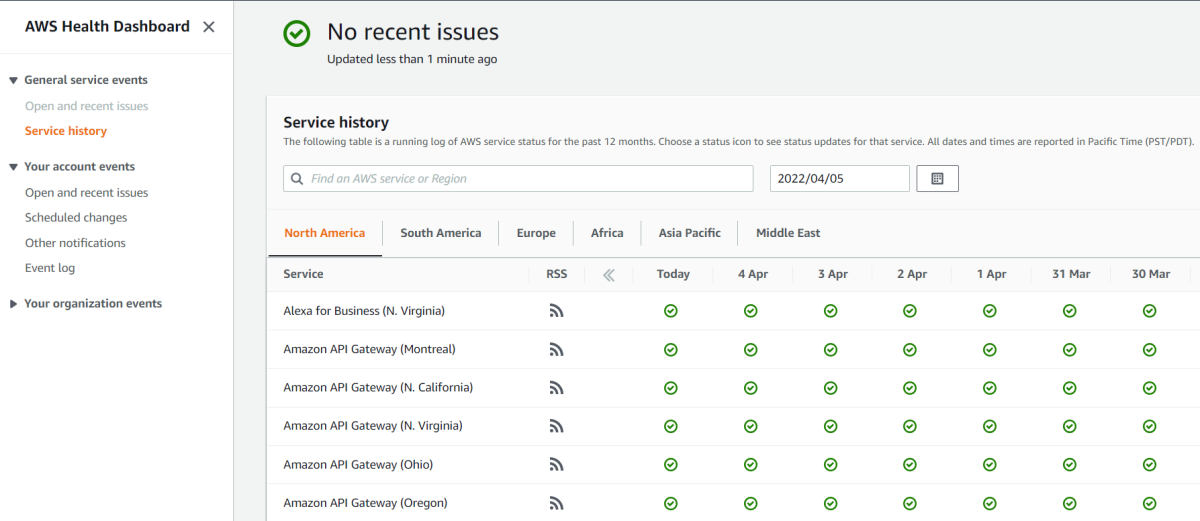Image resolution: width=1200 pixels, height=521 pixels.
Task: Close the AWS Health Dashboard sidebar
Action: point(208,27)
